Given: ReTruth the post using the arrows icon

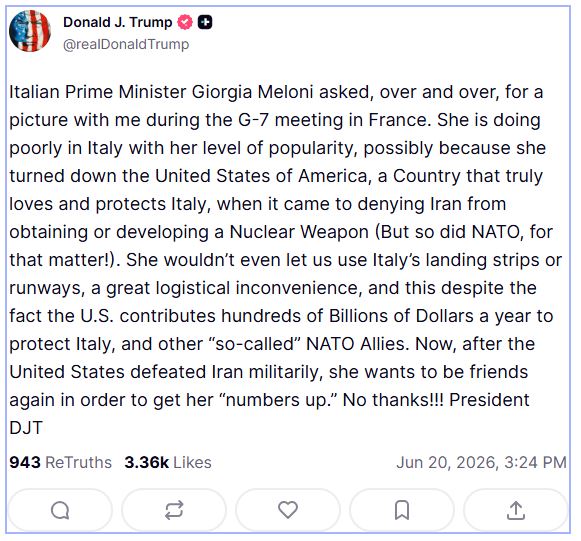Looking at the screenshot, I should (x=174, y=510).
